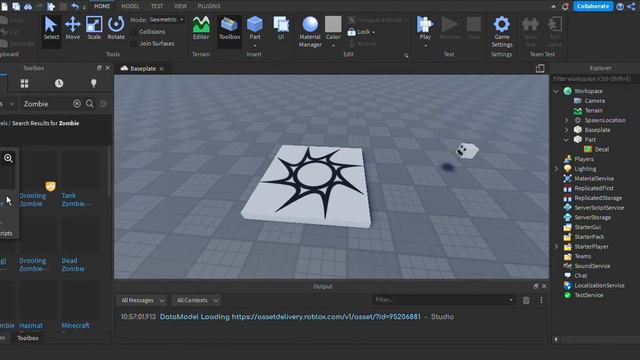Open the All Contexts dropdown
640x360 pixels.
coord(196,300)
